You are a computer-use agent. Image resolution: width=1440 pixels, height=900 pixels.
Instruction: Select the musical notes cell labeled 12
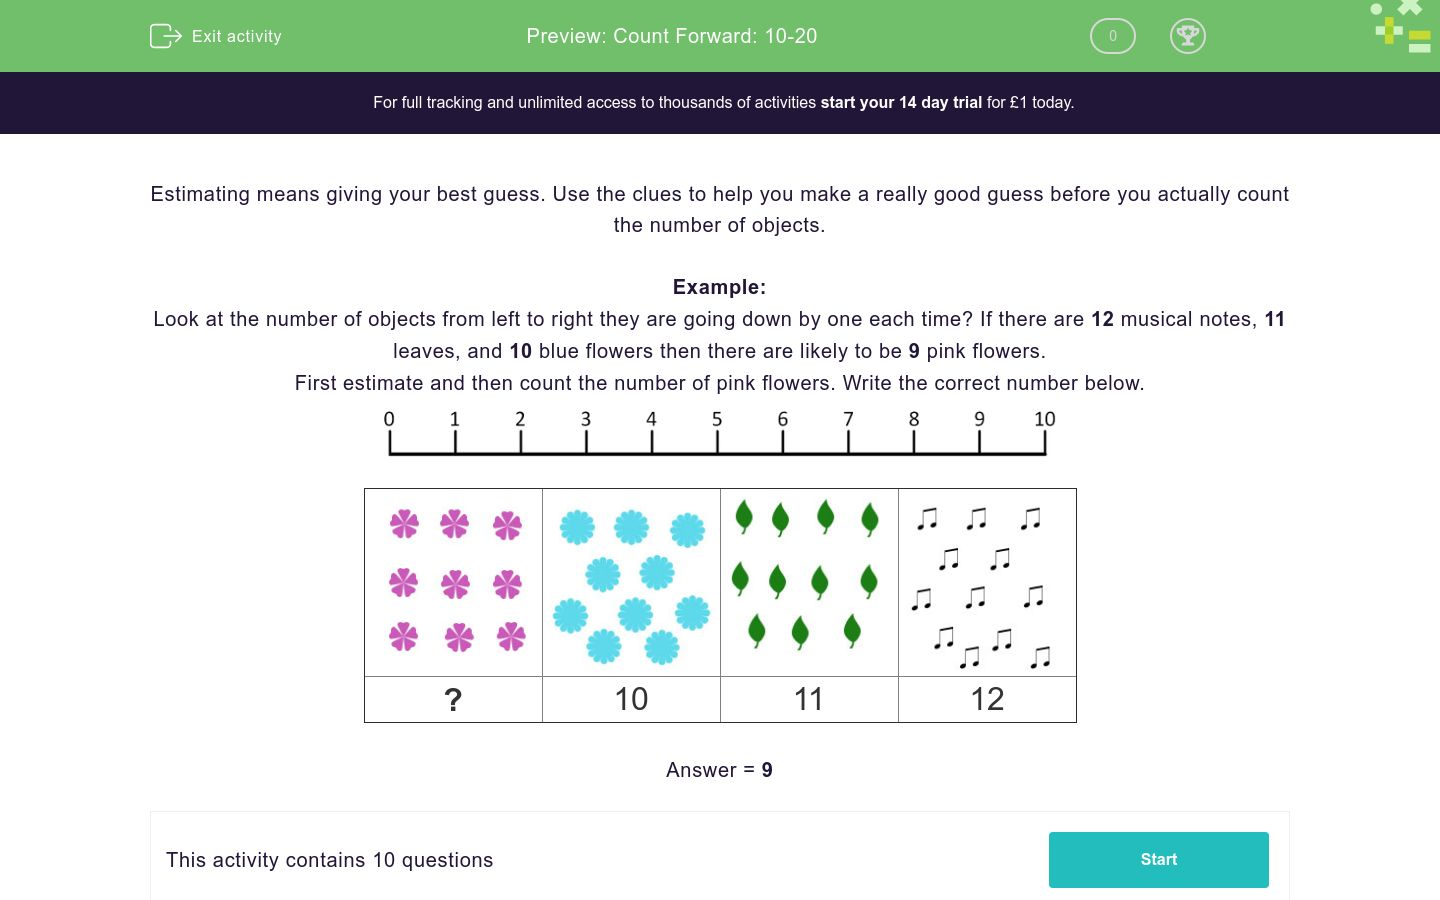(987, 582)
